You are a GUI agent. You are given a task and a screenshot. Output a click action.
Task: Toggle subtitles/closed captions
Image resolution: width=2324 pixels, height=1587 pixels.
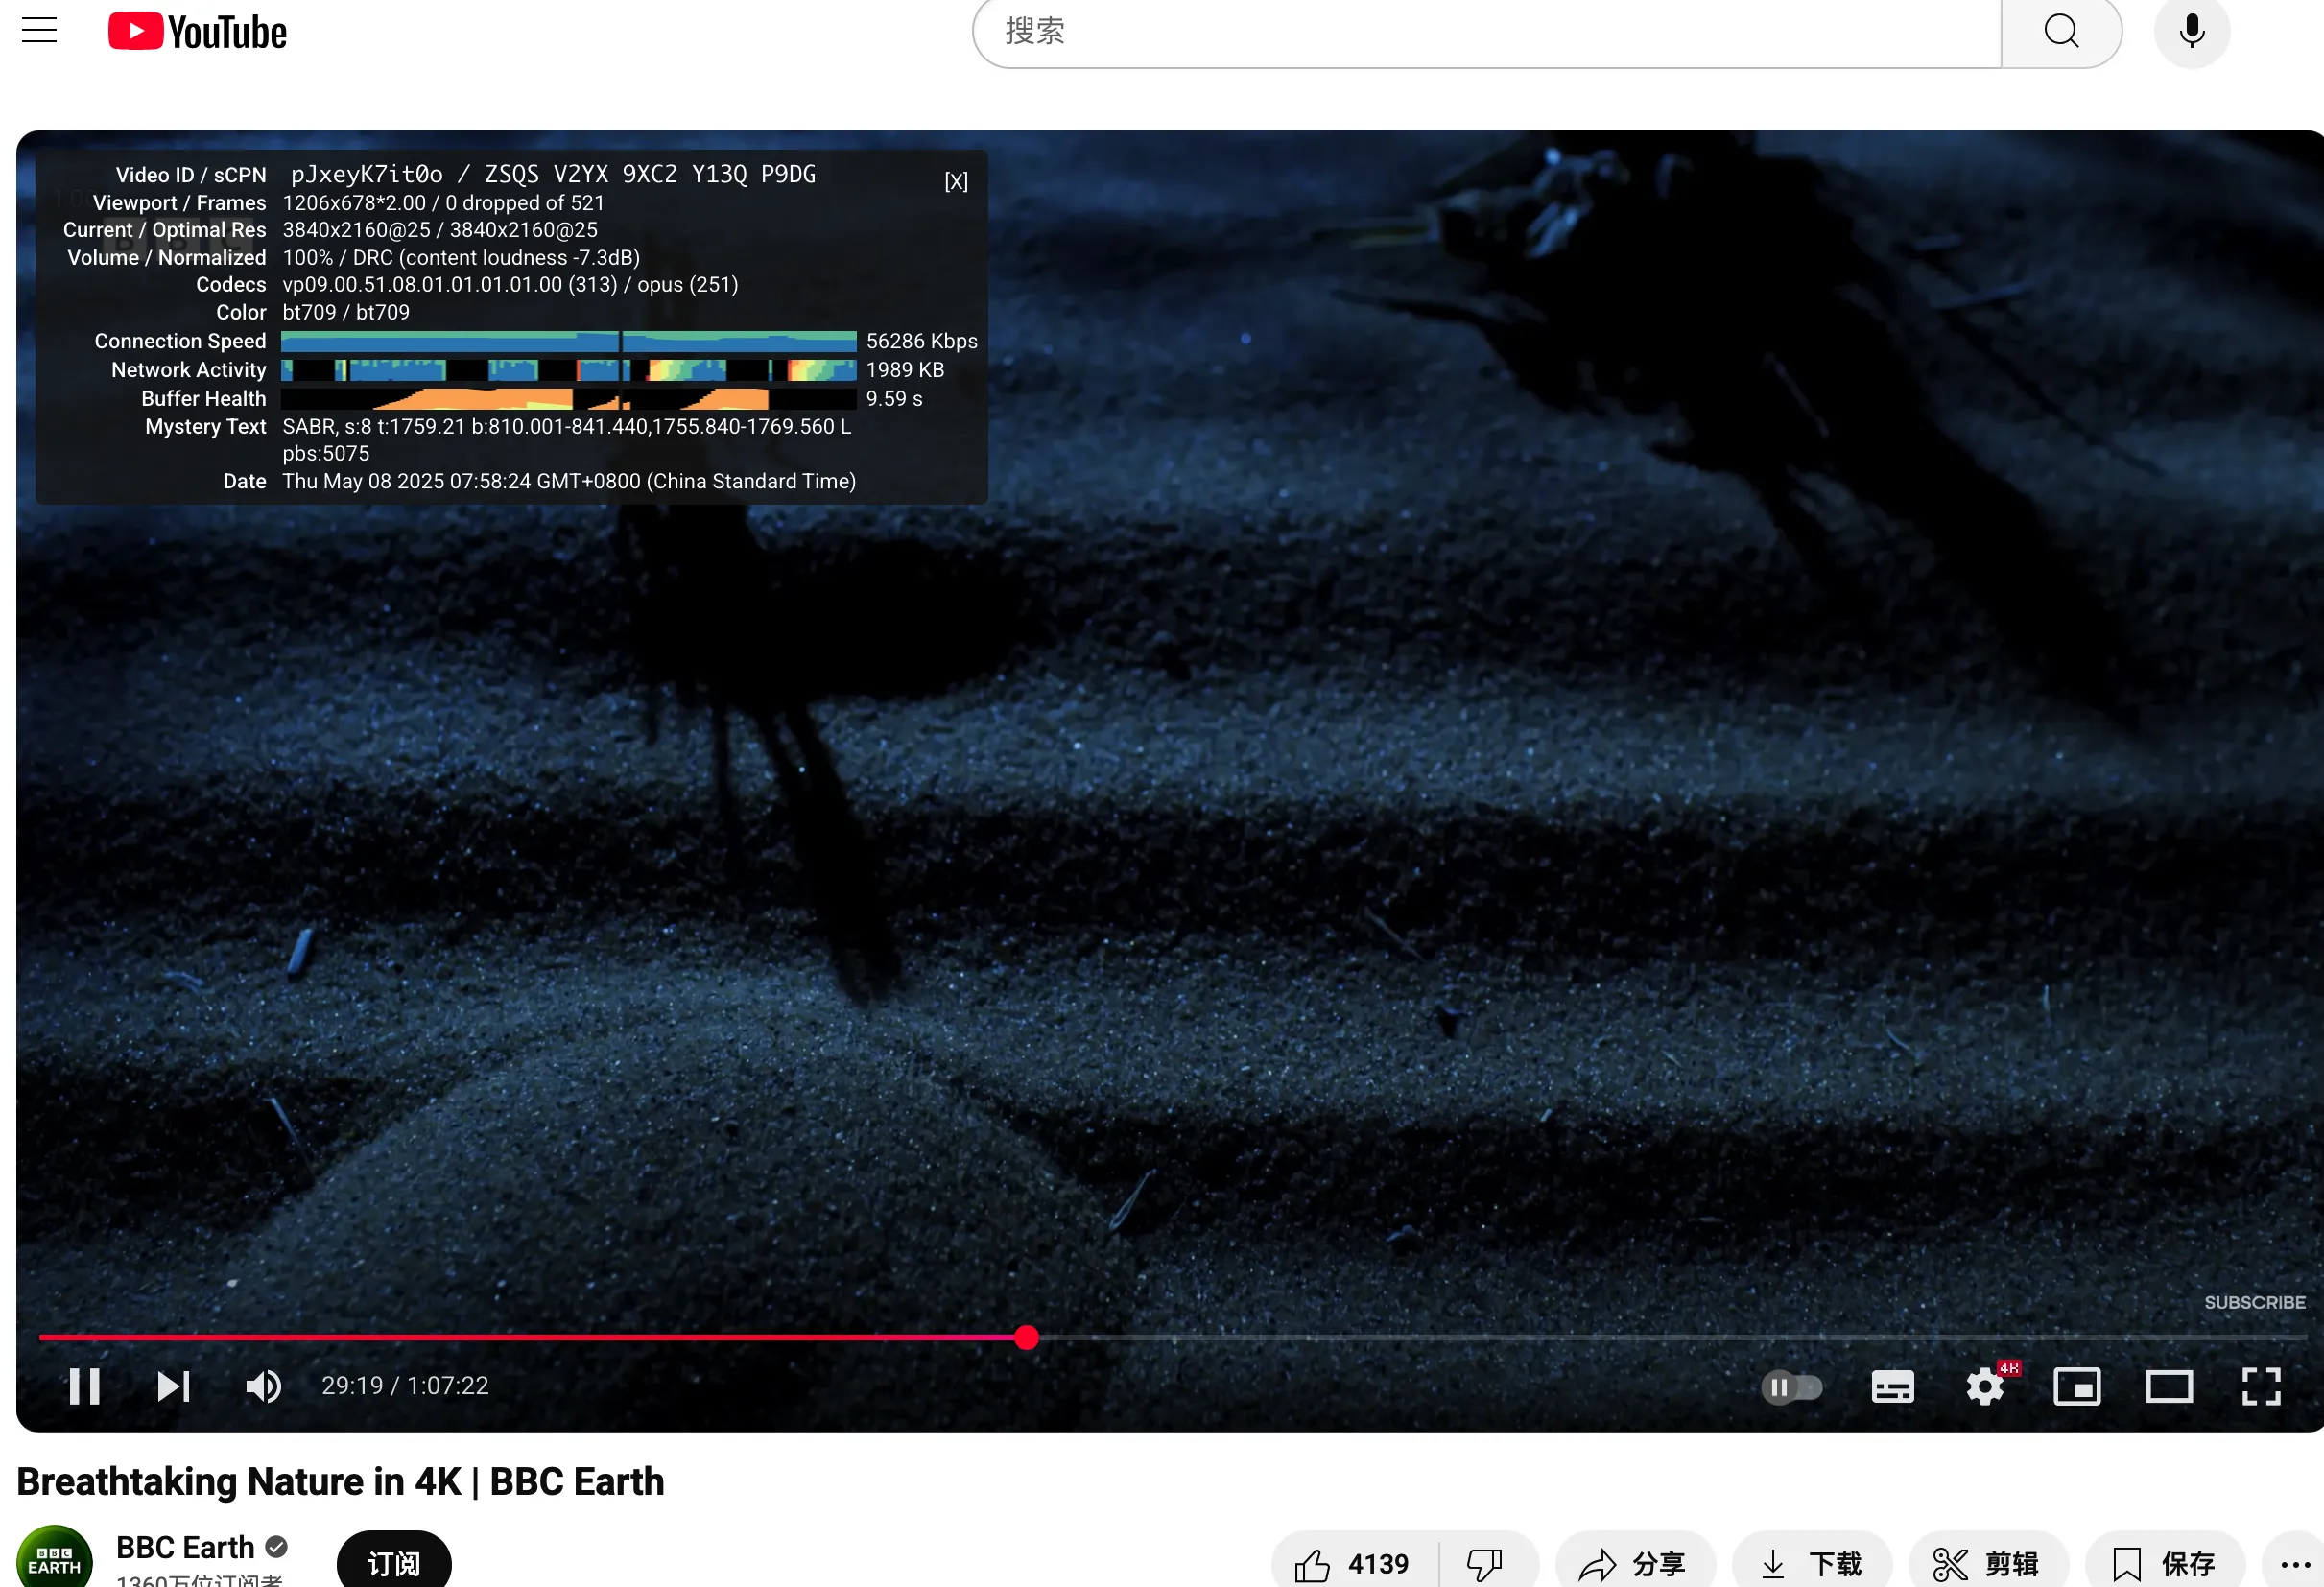click(x=1892, y=1386)
